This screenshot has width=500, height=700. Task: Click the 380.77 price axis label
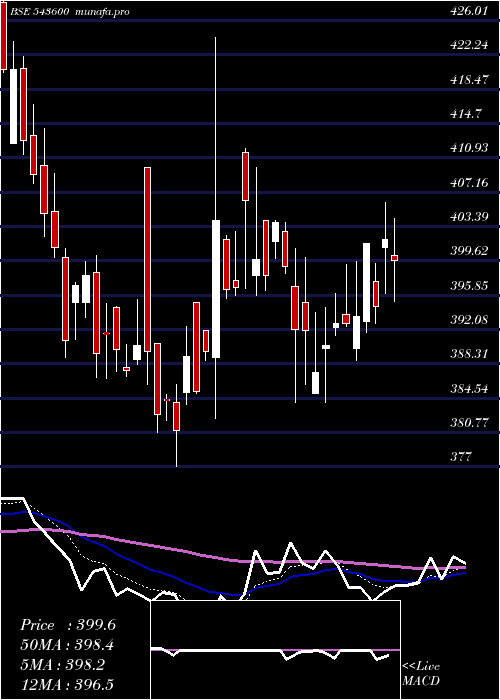pyautogui.click(x=467, y=422)
